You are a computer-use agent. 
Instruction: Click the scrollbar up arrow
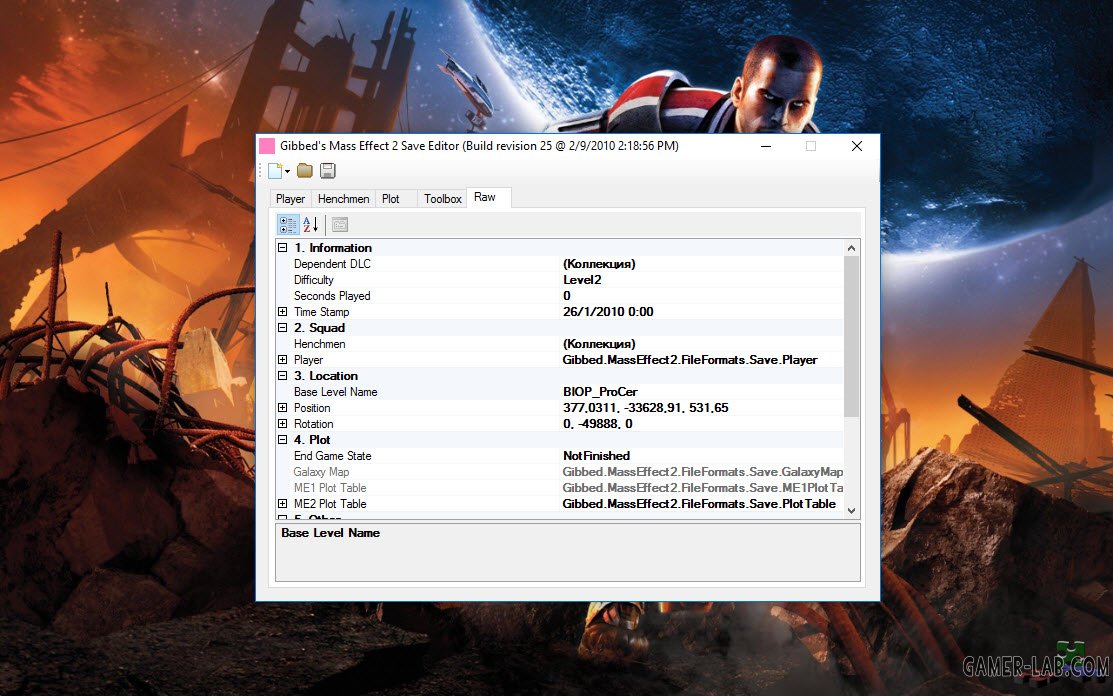click(852, 248)
